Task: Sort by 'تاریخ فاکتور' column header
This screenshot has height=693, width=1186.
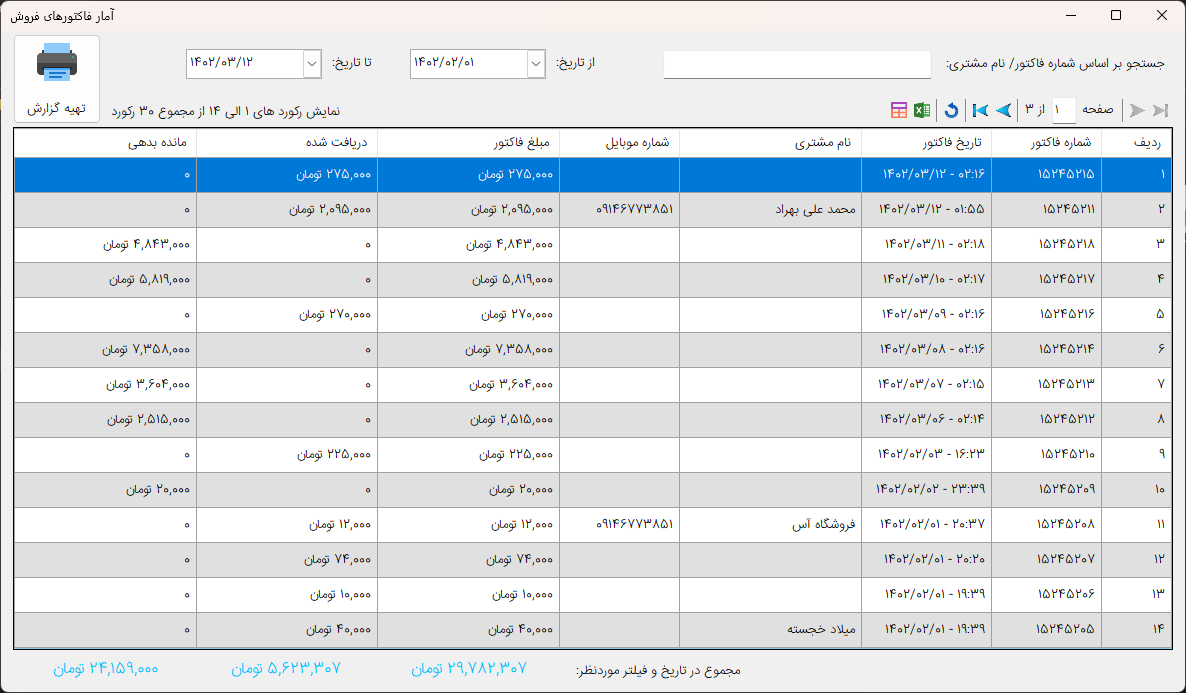Action: tap(927, 143)
